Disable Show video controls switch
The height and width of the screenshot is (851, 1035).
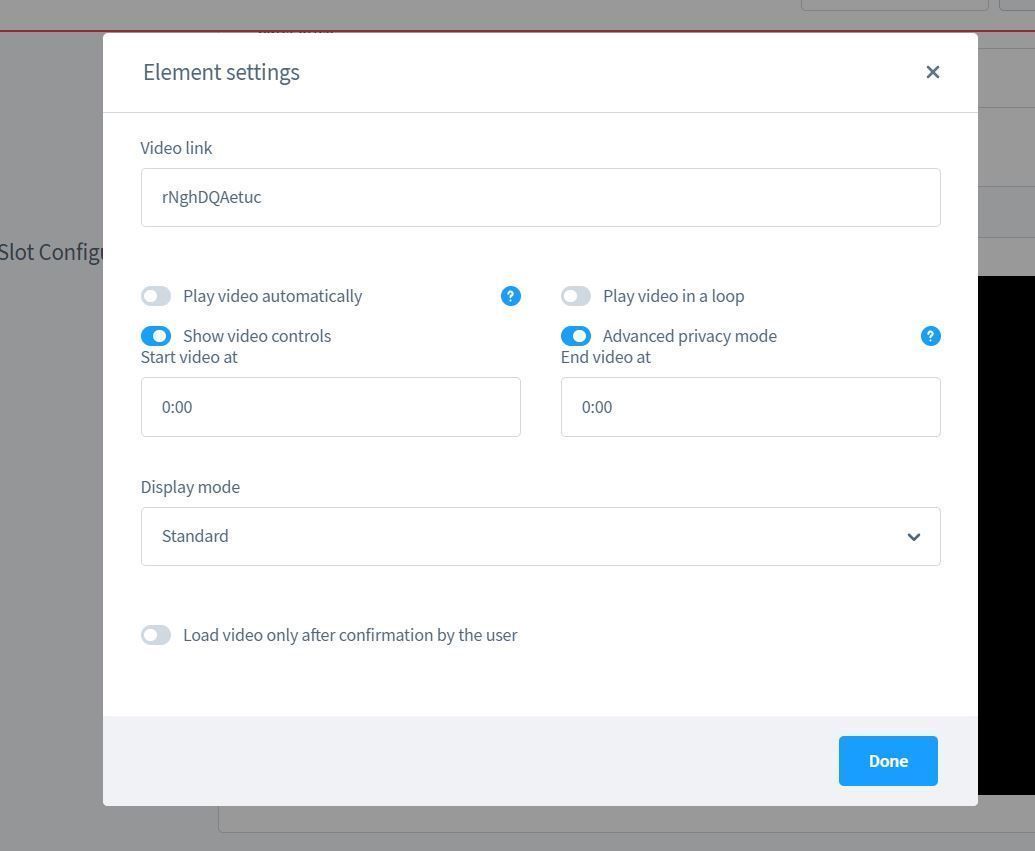(156, 336)
